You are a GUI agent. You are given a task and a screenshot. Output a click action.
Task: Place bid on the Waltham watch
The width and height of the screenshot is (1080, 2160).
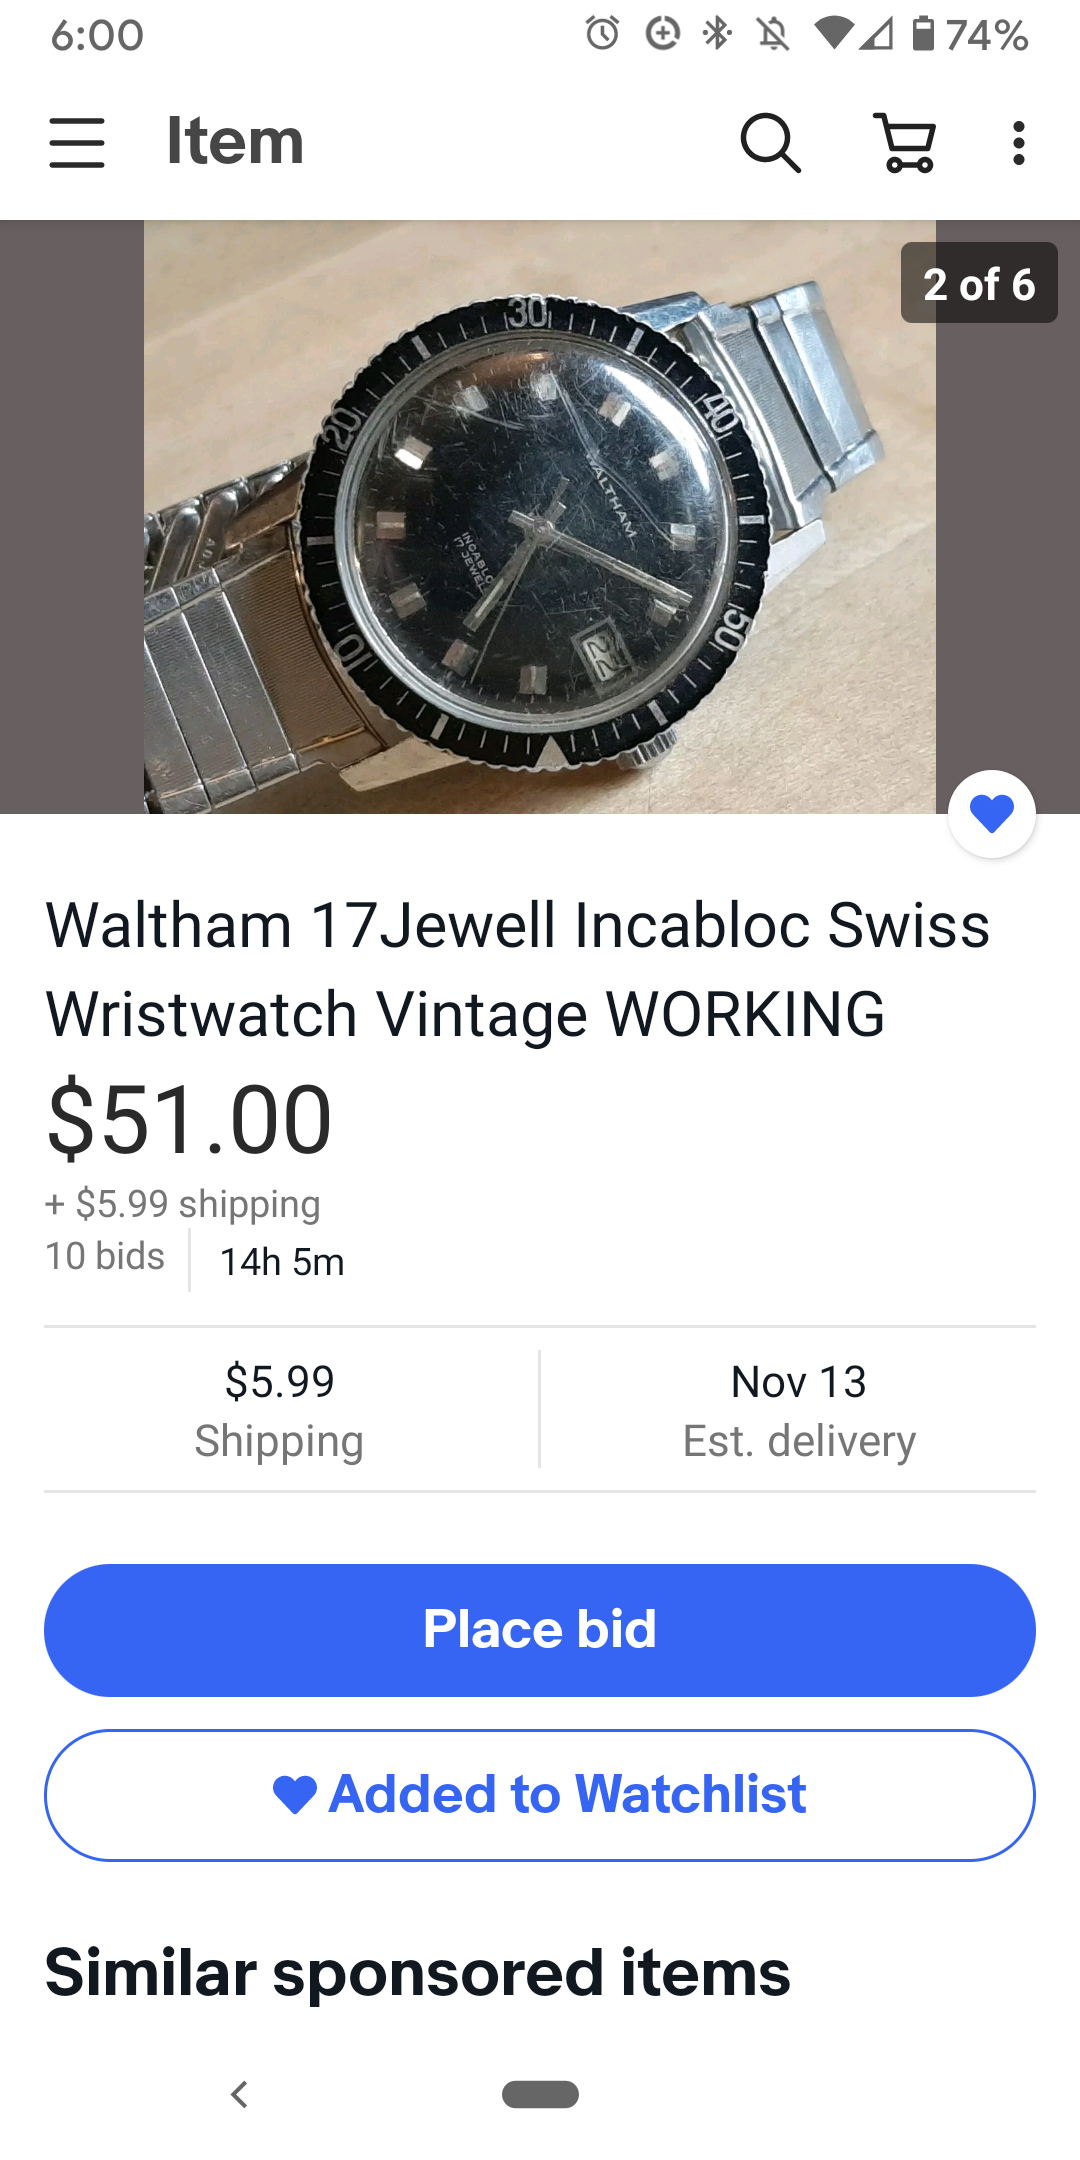540,1630
